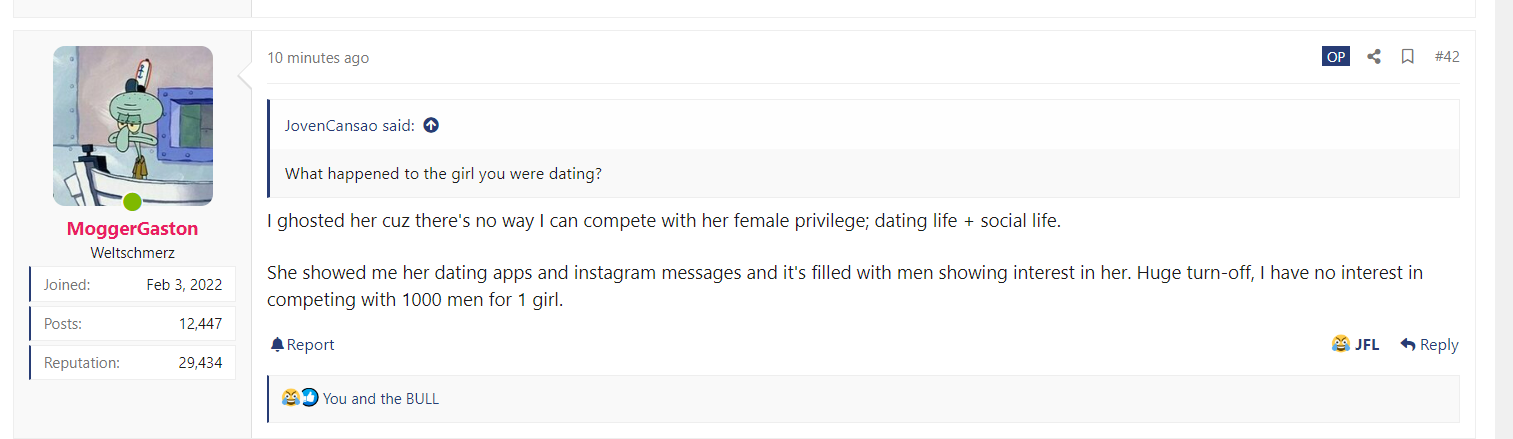1513x439 pixels.
Task: Bookmark this post with the bookmark icon
Action: (x=1407, y=57)
